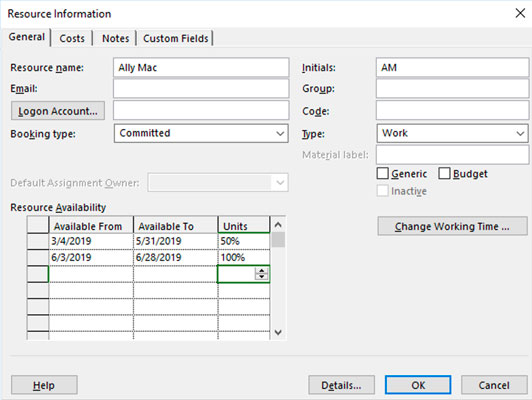Open the Notes tab

[115, 38]
